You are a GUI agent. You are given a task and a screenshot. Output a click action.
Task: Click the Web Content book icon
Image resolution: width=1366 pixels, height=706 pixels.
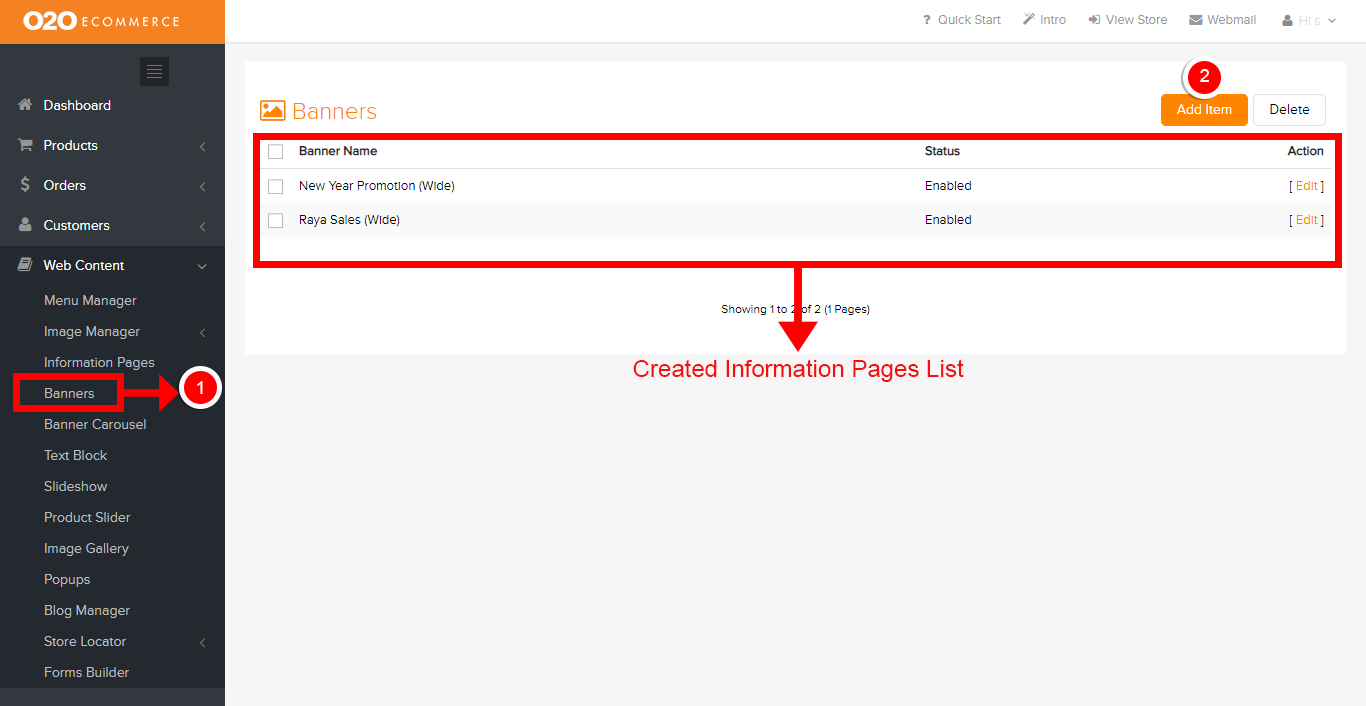(x=26, y=265)
